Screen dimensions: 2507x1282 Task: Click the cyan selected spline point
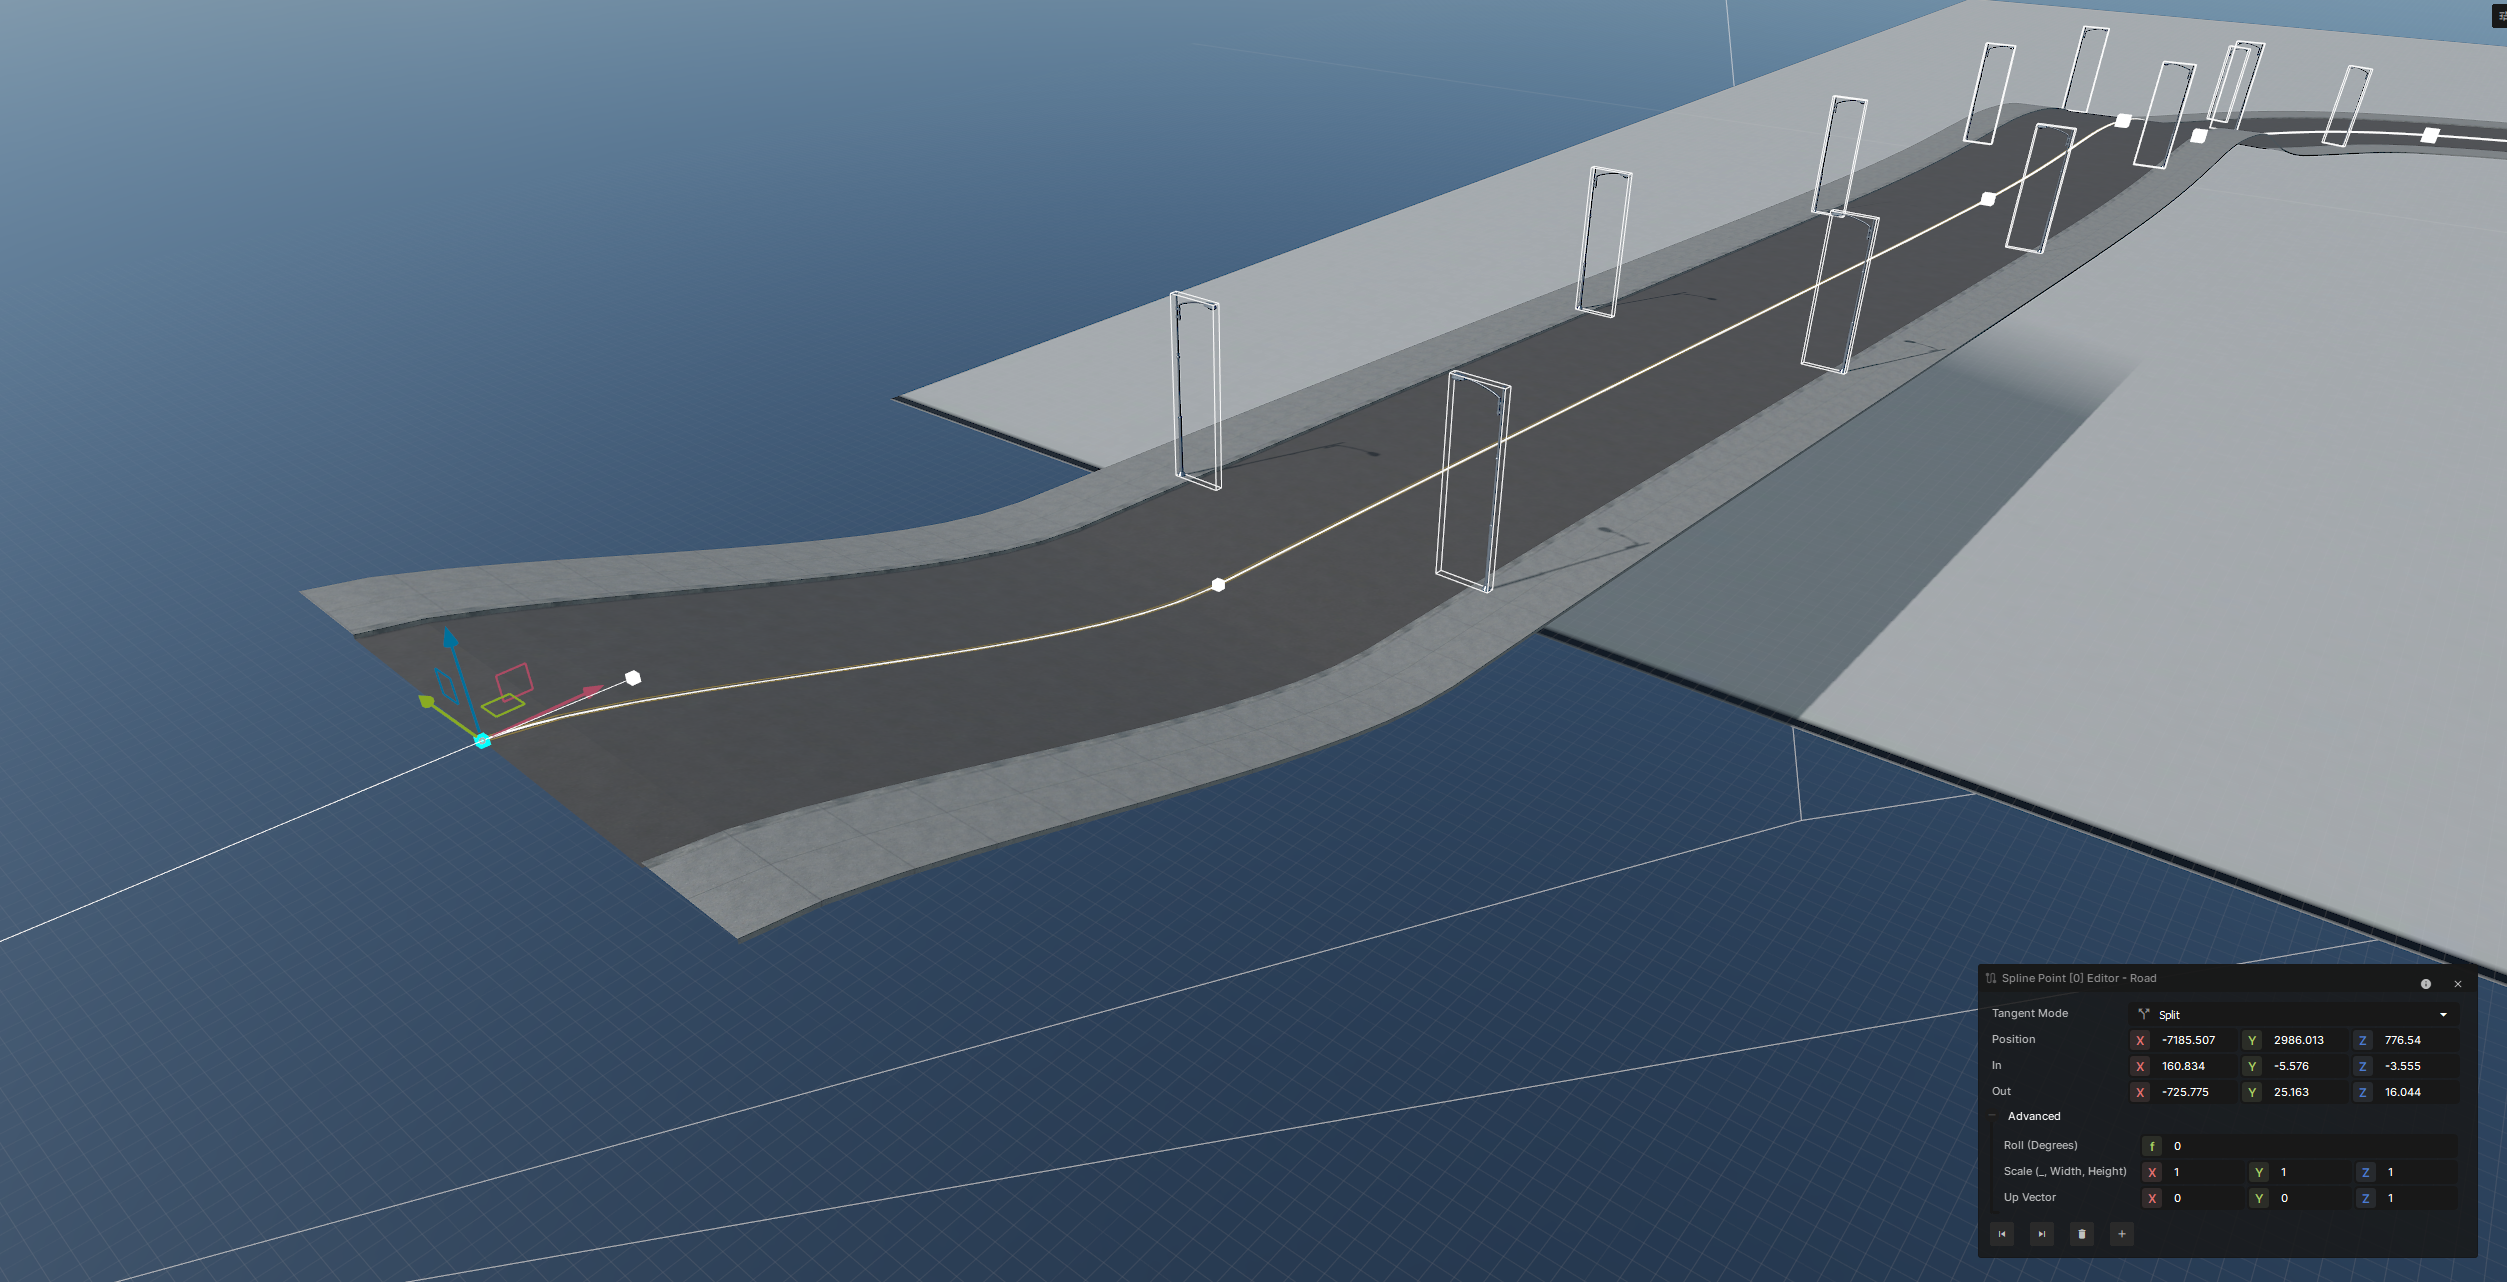(483, 741)
